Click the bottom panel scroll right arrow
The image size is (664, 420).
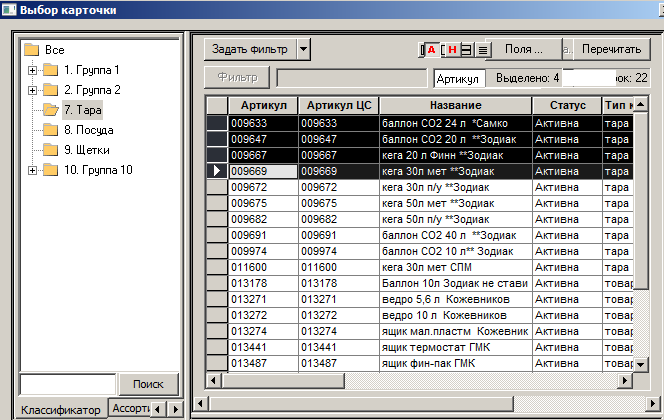click(x=653, y=403)
